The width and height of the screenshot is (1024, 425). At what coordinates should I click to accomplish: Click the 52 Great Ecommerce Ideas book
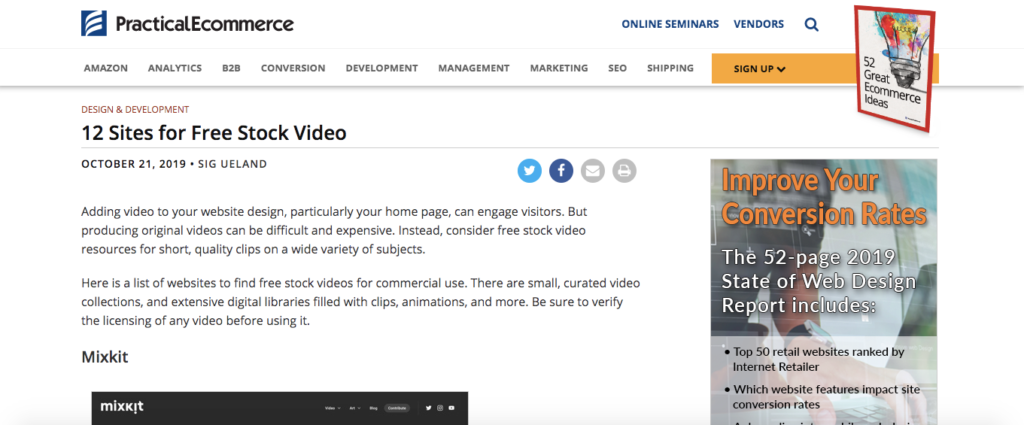895,67
